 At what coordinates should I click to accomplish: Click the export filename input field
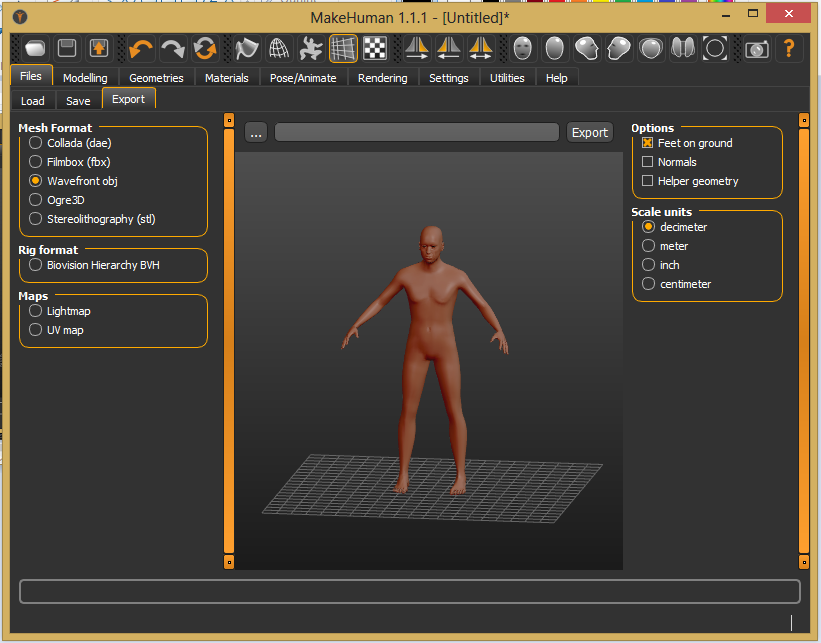(x=417, y=132)
